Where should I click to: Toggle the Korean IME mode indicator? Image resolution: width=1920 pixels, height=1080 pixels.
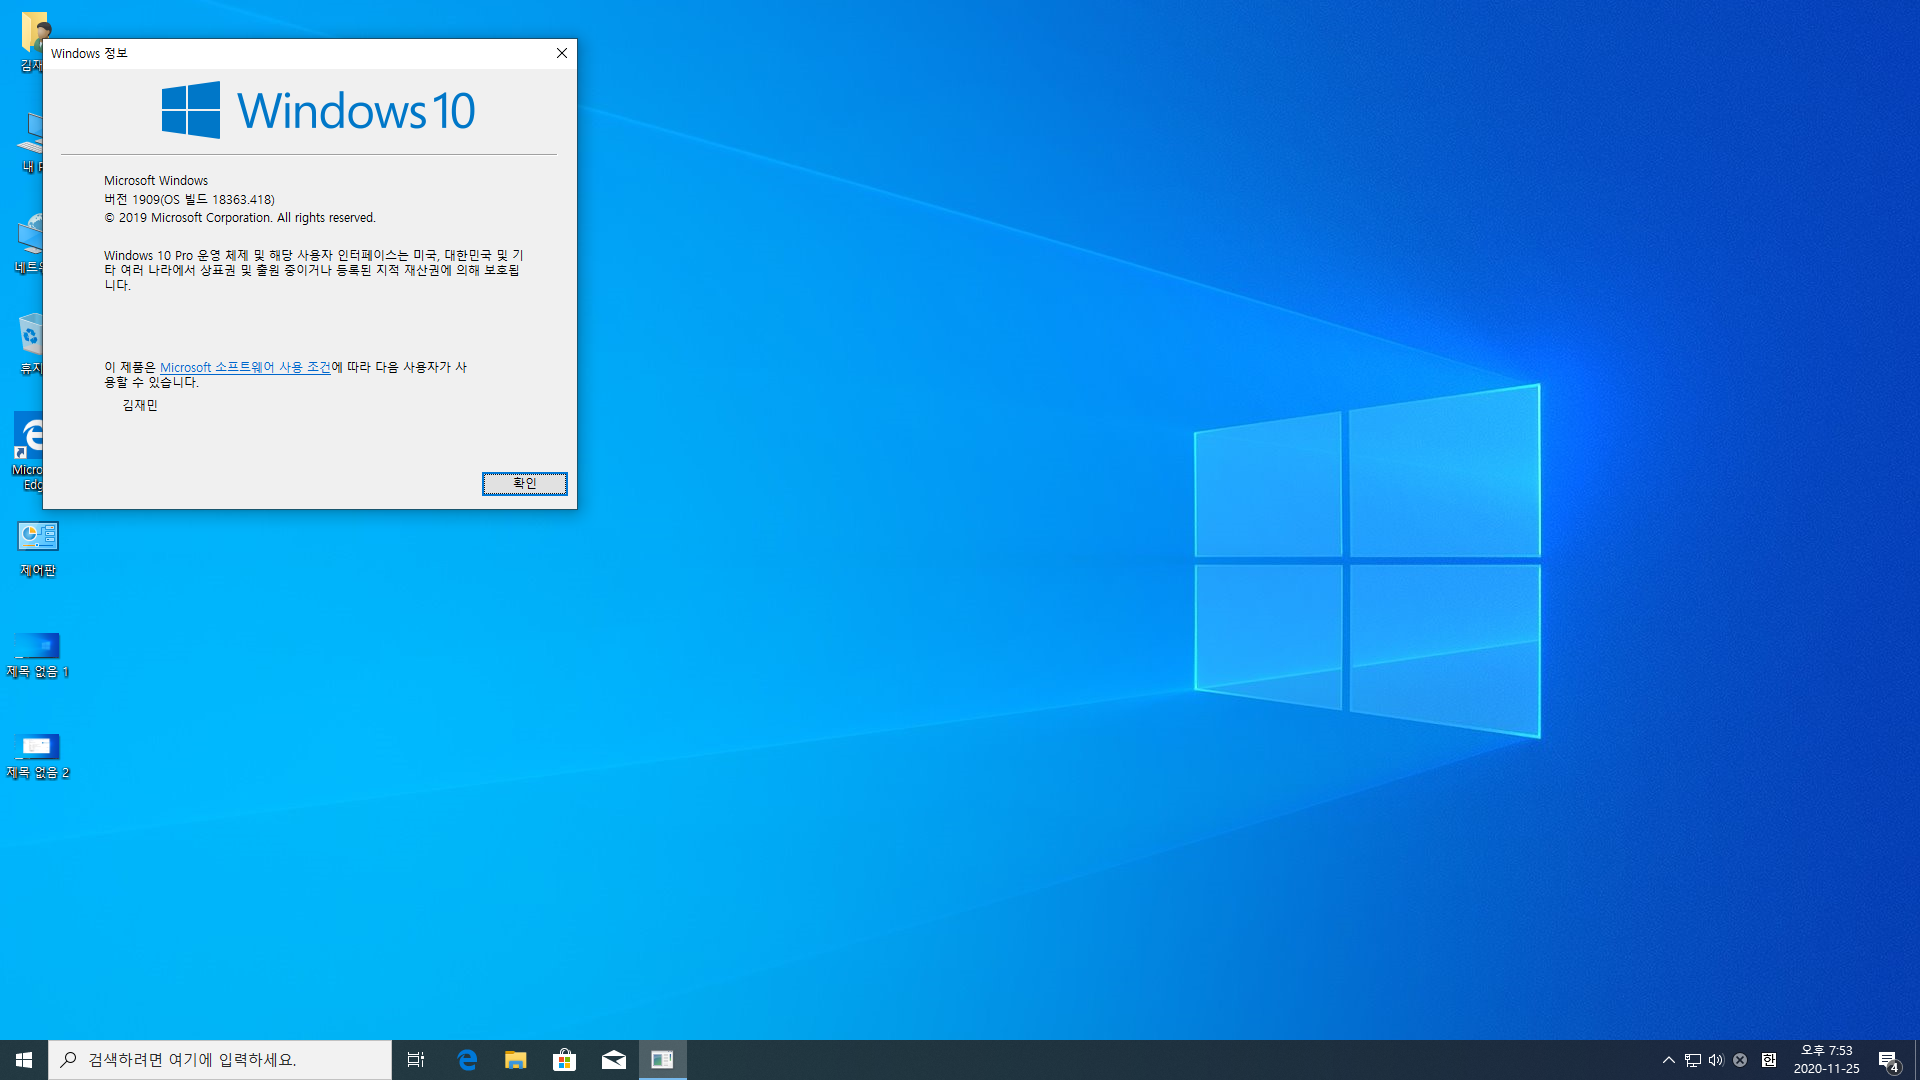(x=1769, y=1060)
